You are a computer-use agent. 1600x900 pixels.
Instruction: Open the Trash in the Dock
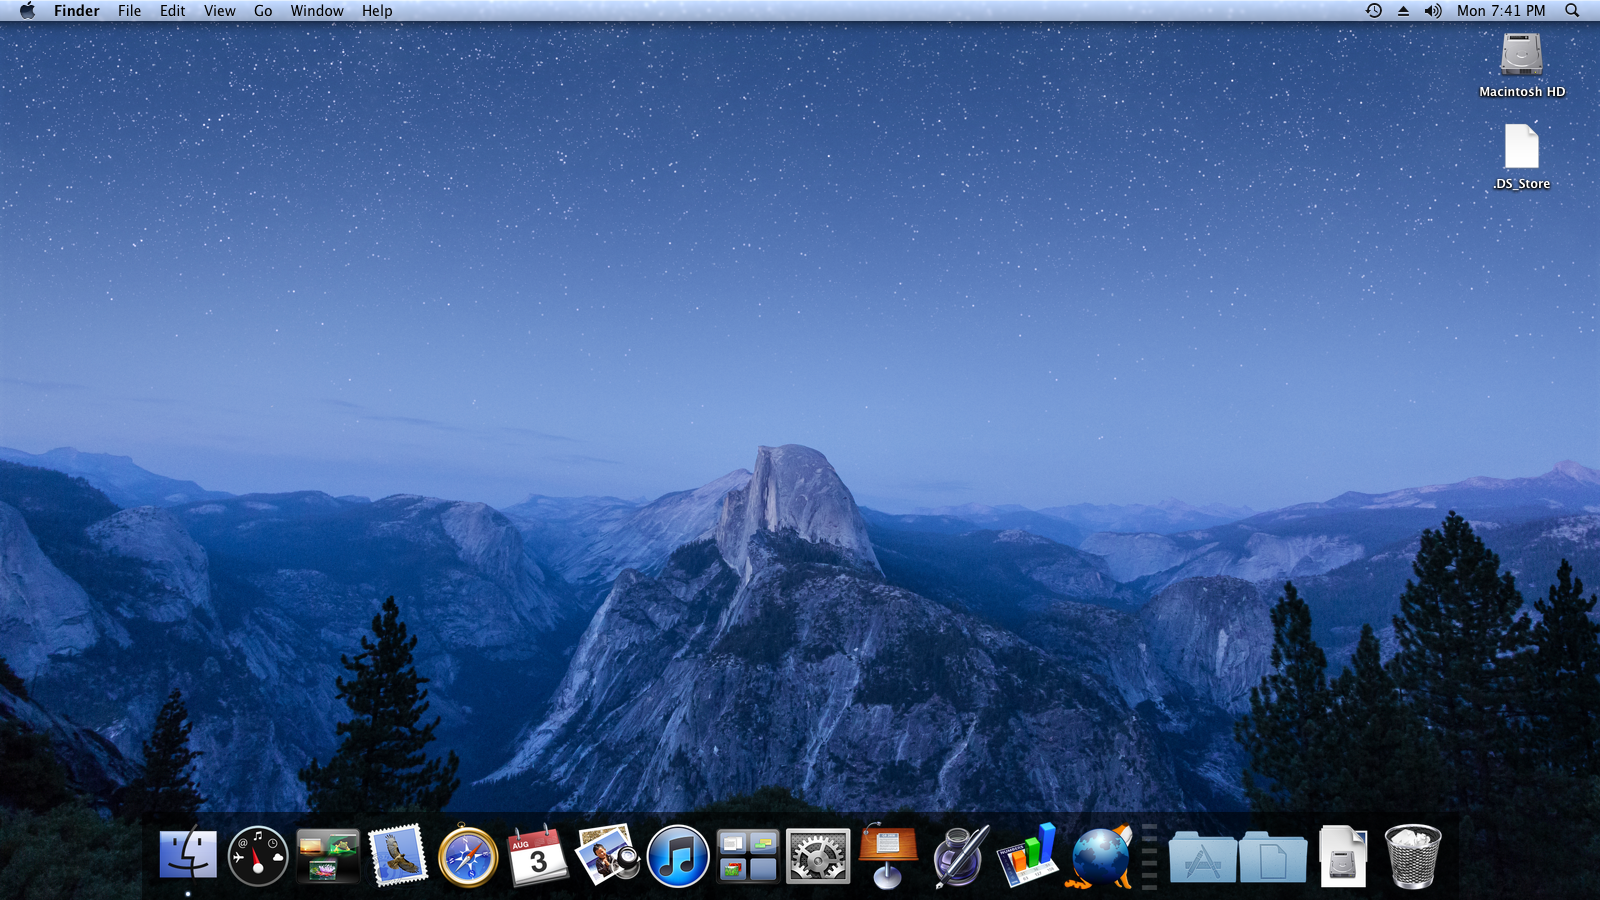pos(1412,856)
